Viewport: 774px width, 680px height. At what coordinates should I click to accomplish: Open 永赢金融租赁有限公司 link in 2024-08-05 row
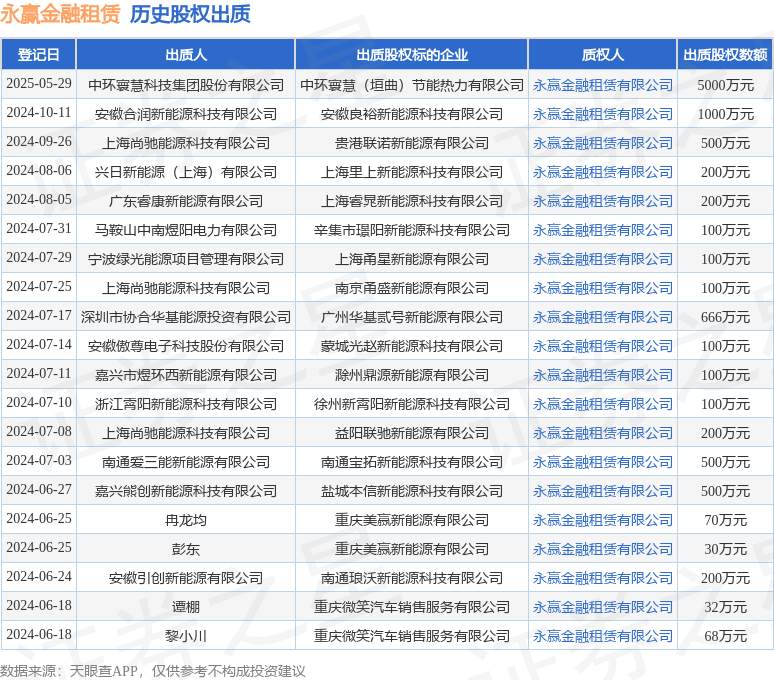pos(602,201)
